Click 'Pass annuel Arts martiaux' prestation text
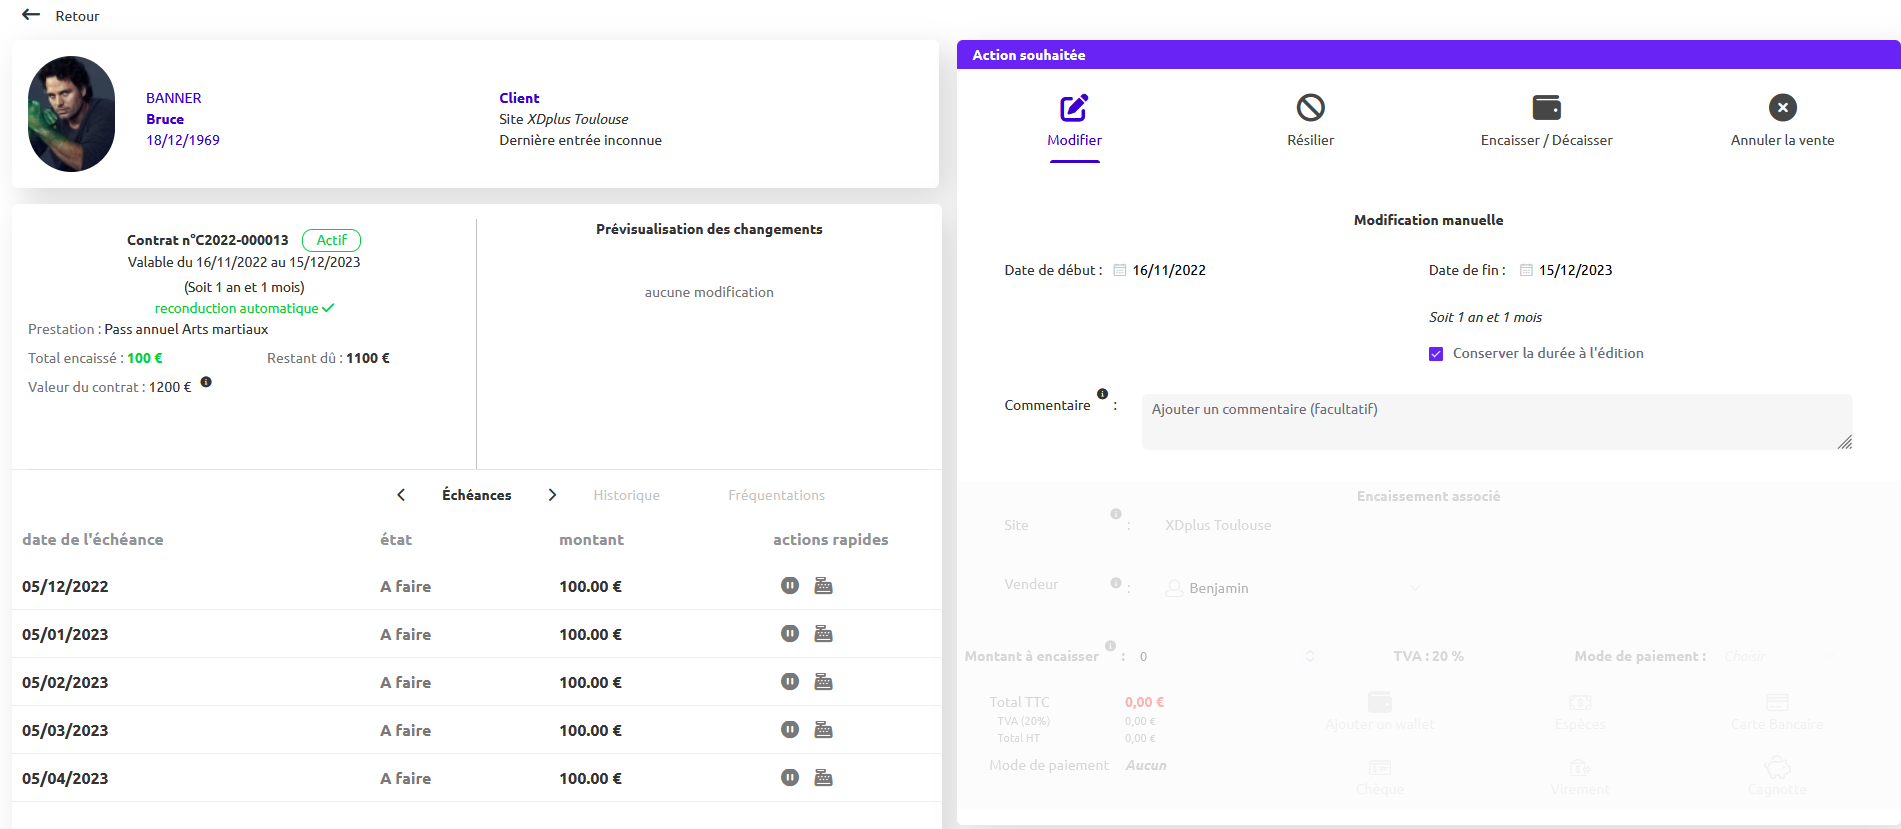 (x=186, y=329)
